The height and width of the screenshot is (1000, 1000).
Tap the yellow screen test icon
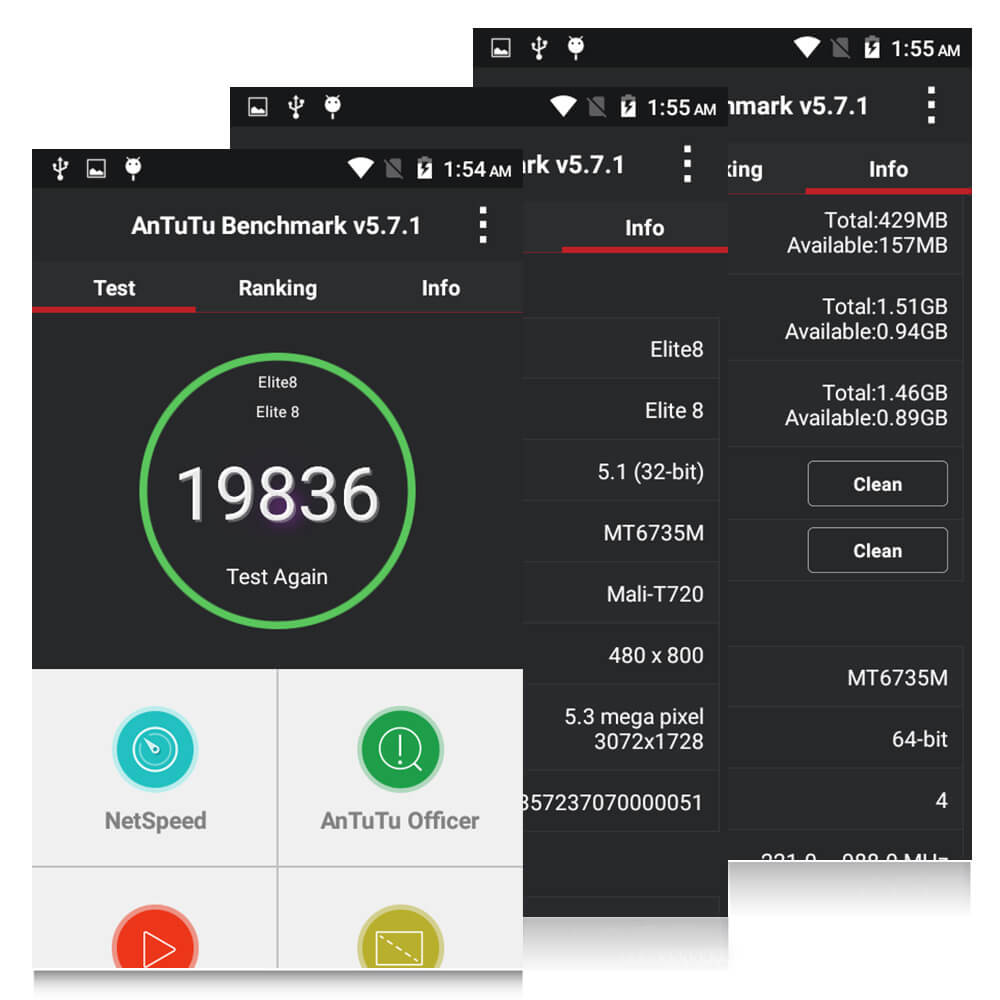pos(400,938)
